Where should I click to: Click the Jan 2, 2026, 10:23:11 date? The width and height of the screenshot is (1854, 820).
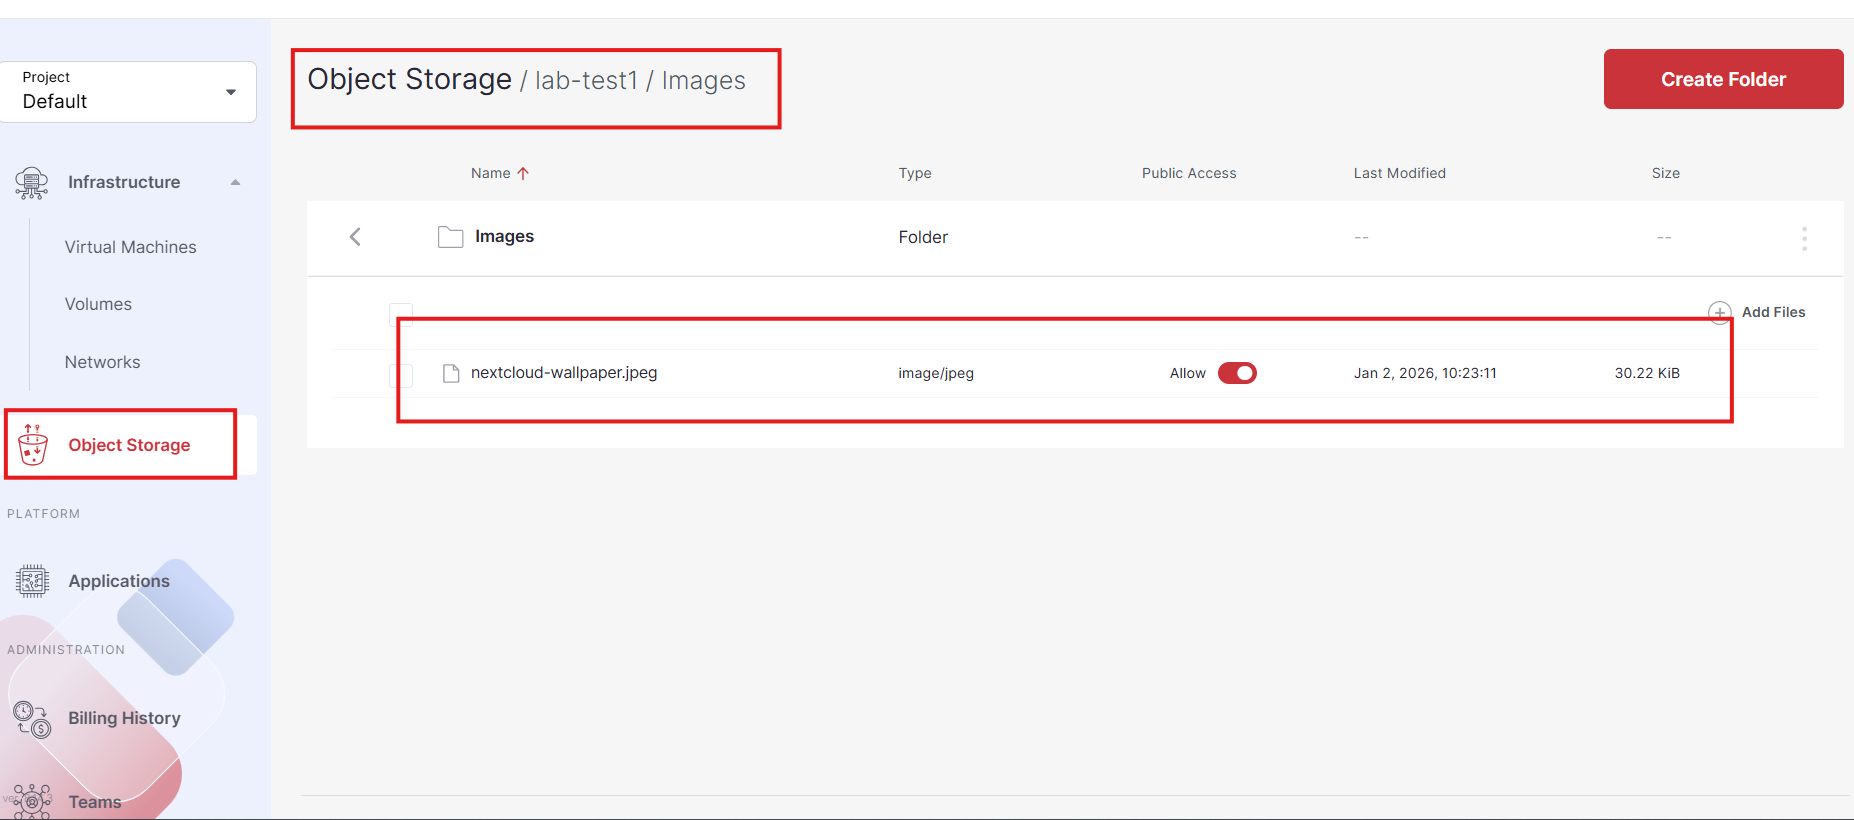tap(1425, 373)
